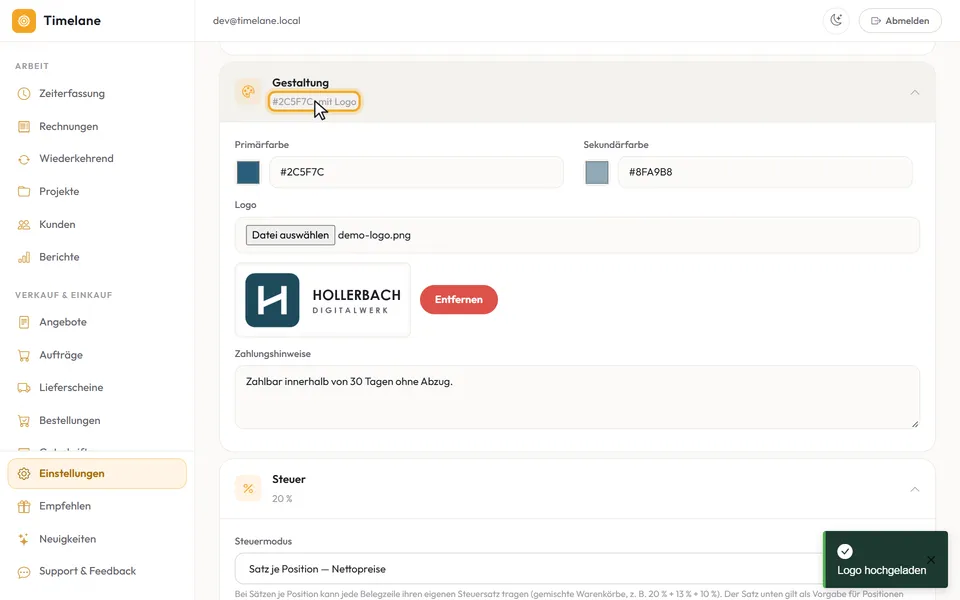Viewport: 960px width, 600px height.
Task: Click the red Entfernen button
Action: [459, 299]
